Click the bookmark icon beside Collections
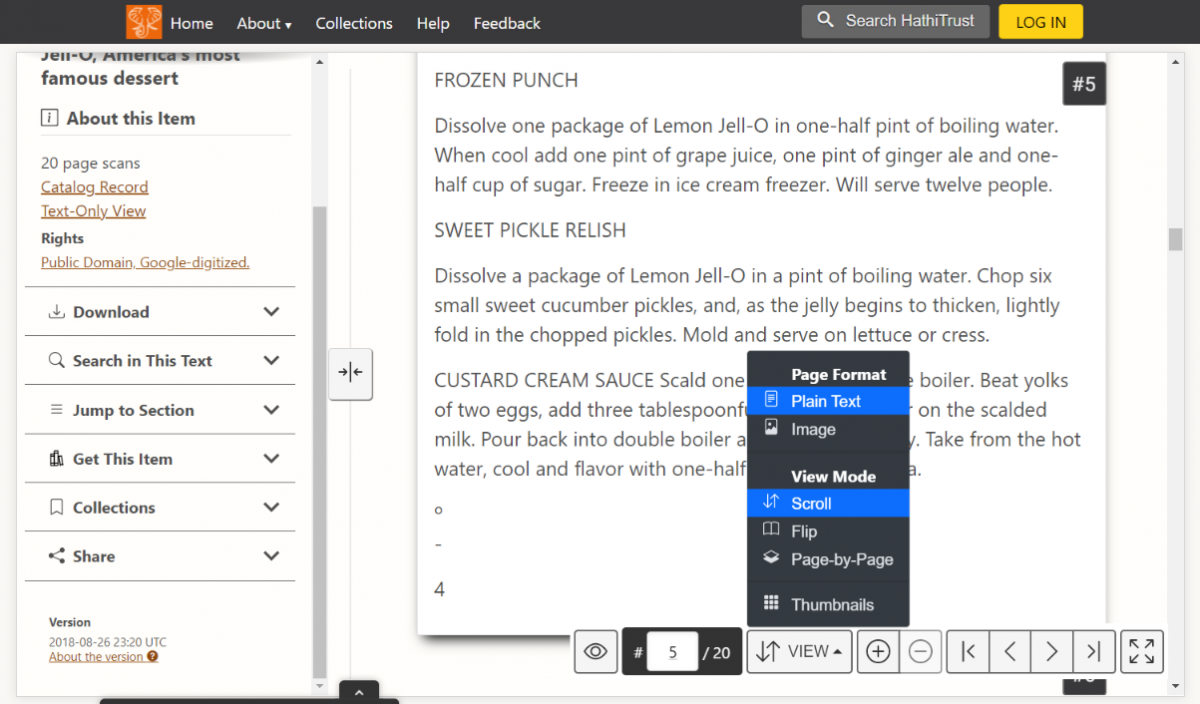 click(x=57, y=508)
